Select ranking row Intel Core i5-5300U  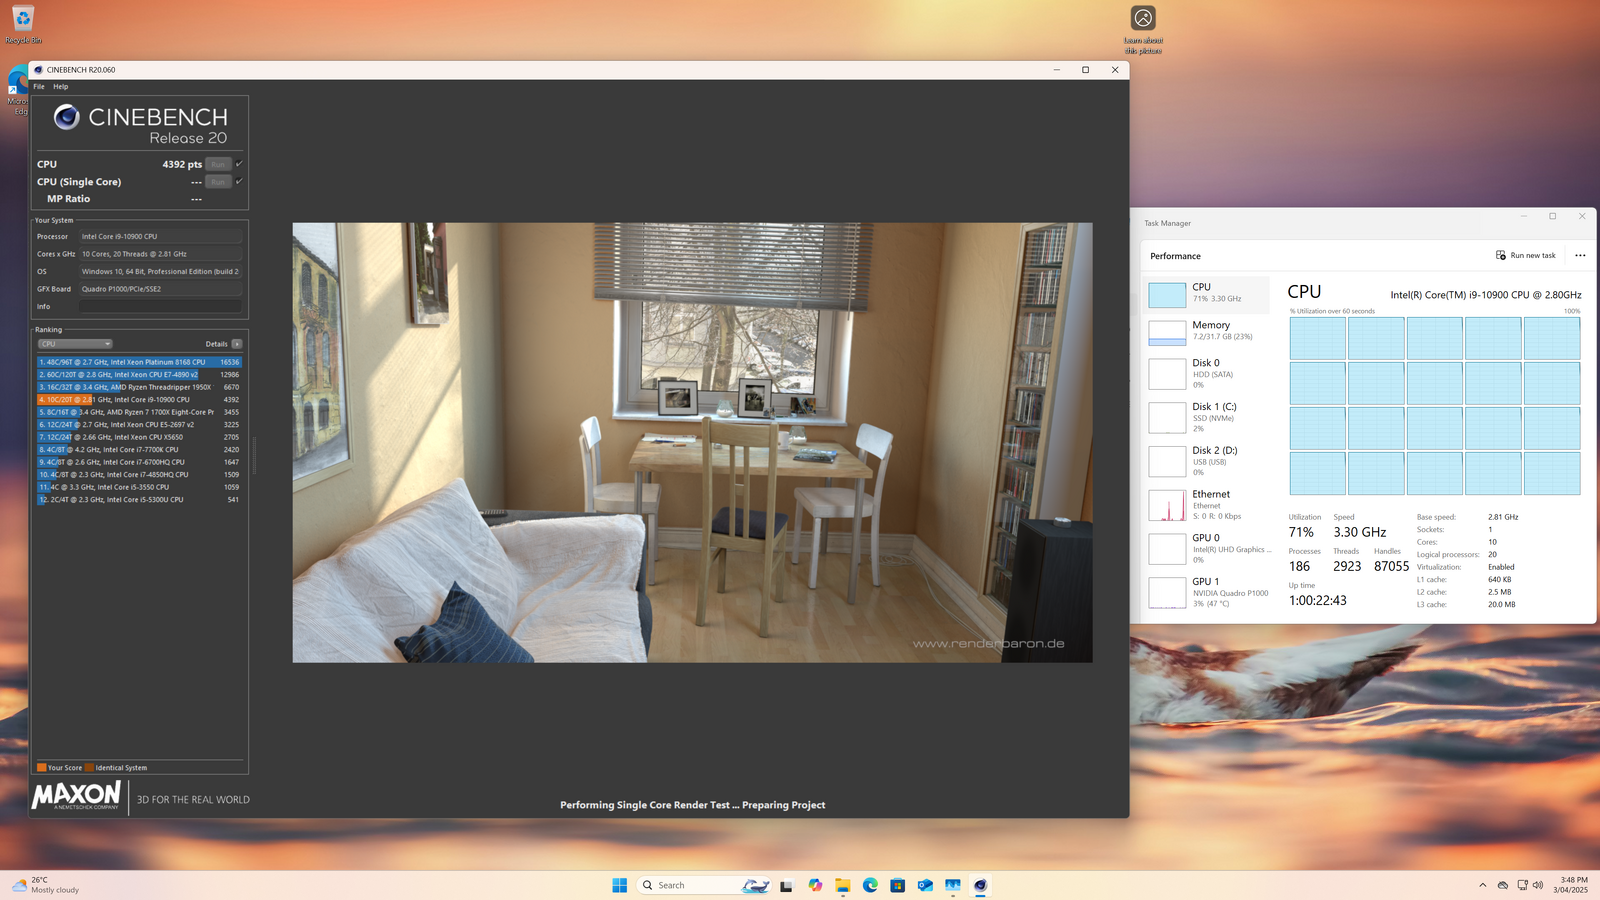point(139,500)
